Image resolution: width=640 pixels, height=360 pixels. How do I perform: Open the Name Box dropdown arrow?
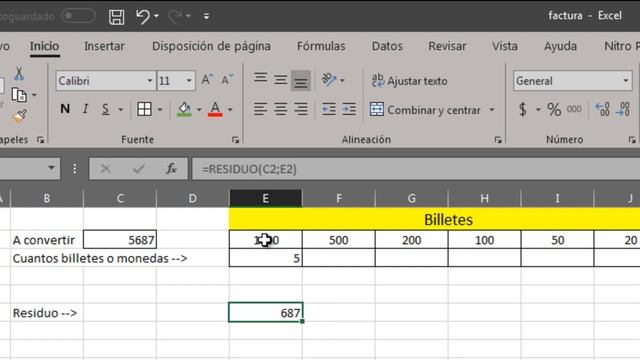coord(51,168)
